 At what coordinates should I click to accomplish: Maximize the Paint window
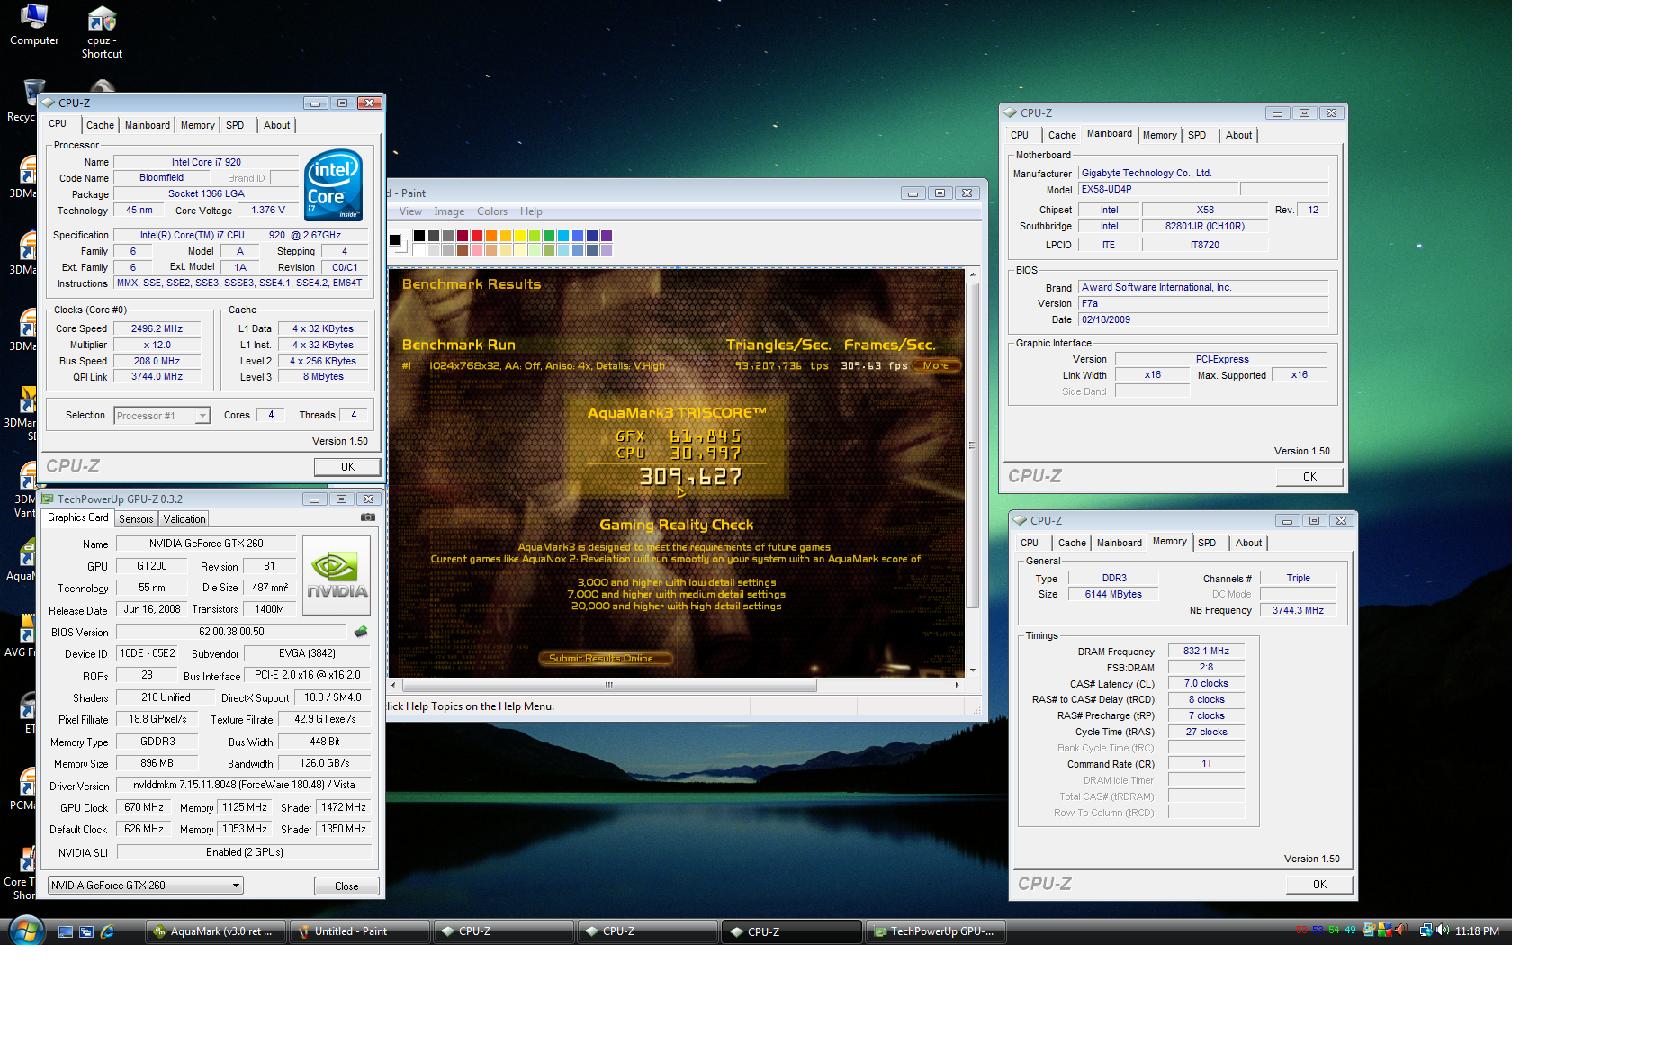point(939,193)
